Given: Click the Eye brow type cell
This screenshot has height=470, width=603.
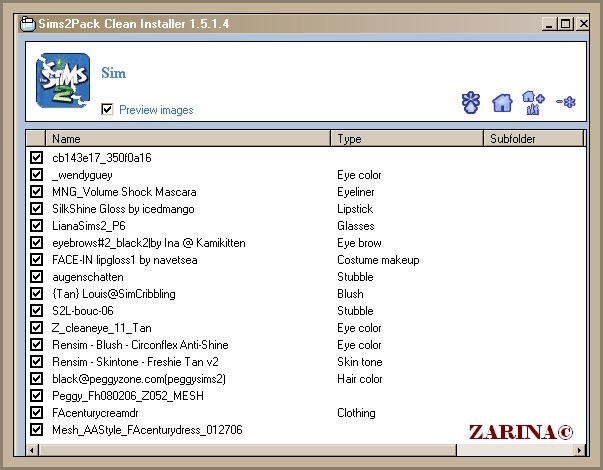Looking at the screenshot, I should click(359, 243).
